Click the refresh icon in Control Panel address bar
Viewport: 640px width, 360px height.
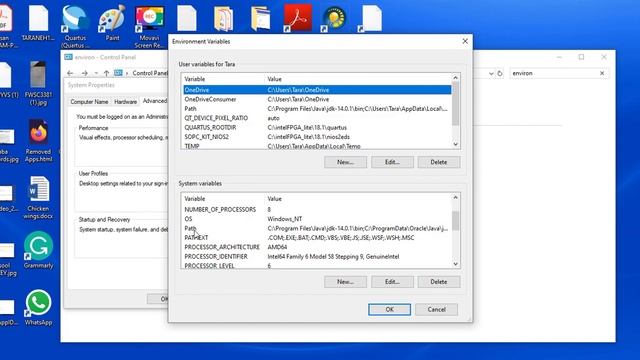point(500,73)
